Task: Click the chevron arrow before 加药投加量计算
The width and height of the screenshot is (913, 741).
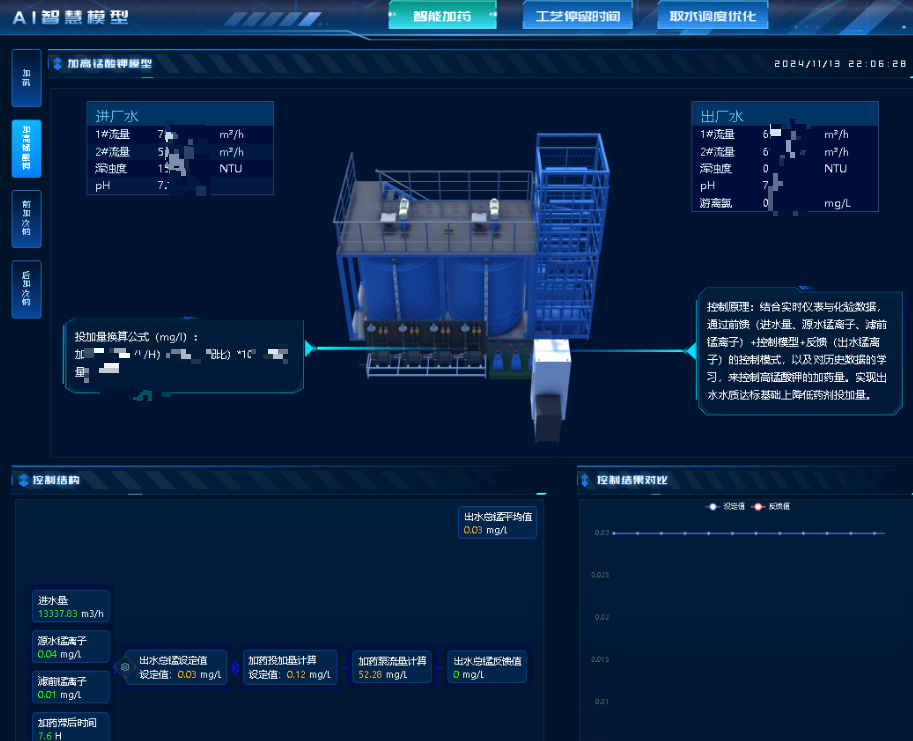Action: point(236,667)
